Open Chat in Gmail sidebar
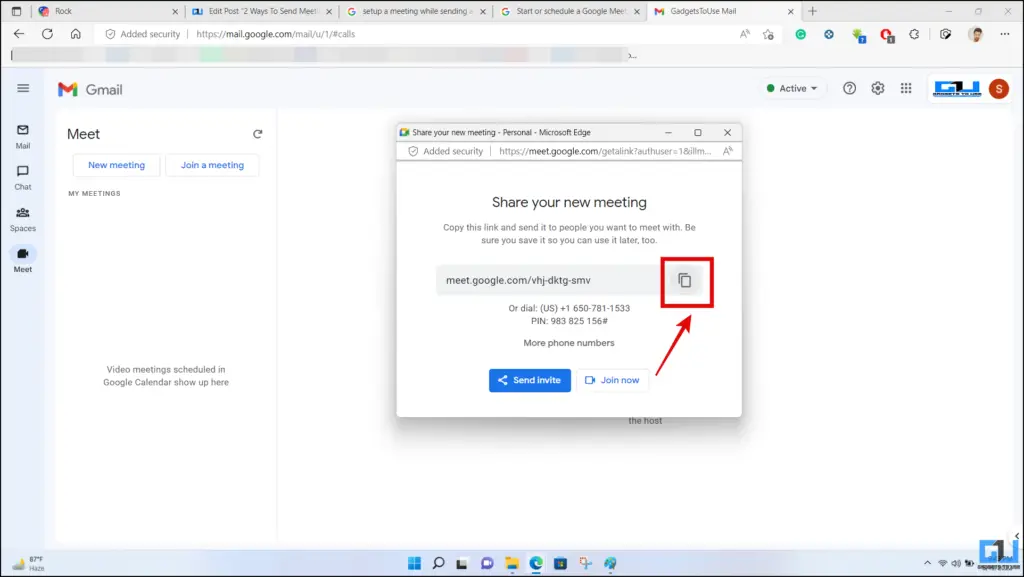 (x=23, y=178)
